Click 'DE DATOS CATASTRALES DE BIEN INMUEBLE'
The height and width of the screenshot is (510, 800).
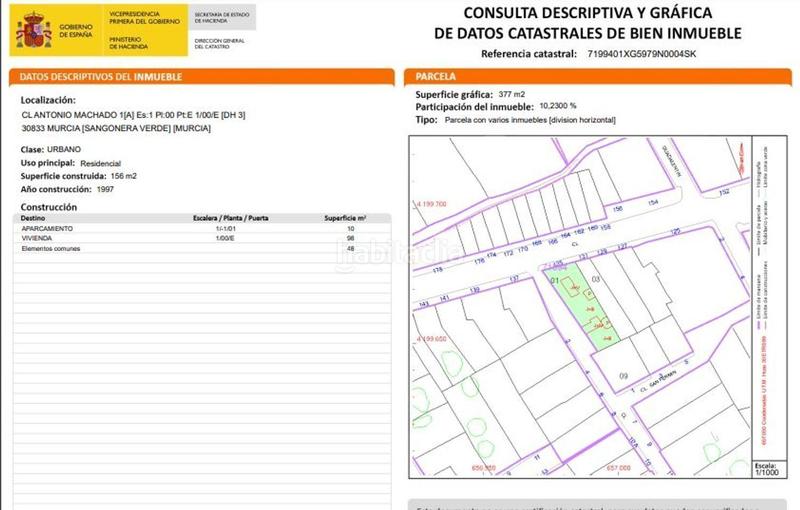pyautogui.click(x=588, y=33)
